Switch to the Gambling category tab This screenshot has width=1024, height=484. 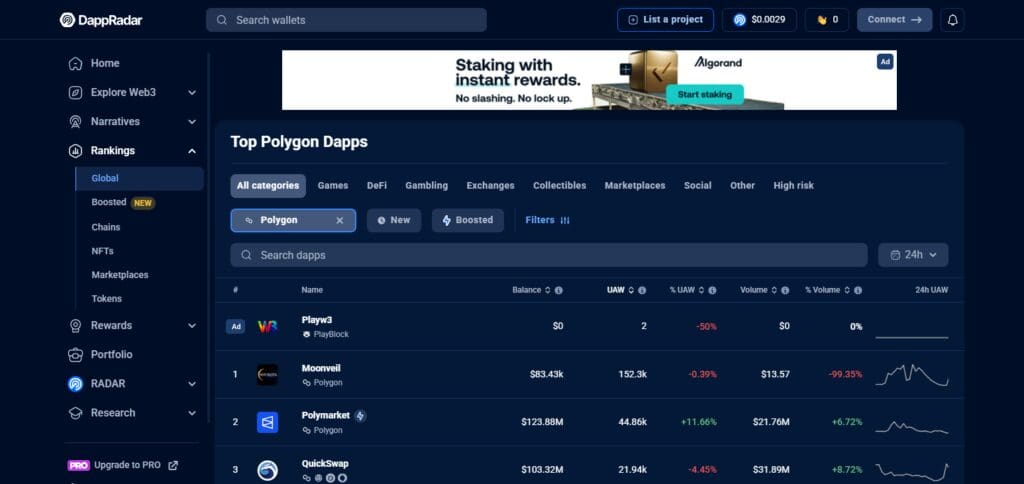pyautogui.click(x=426, y=186)
